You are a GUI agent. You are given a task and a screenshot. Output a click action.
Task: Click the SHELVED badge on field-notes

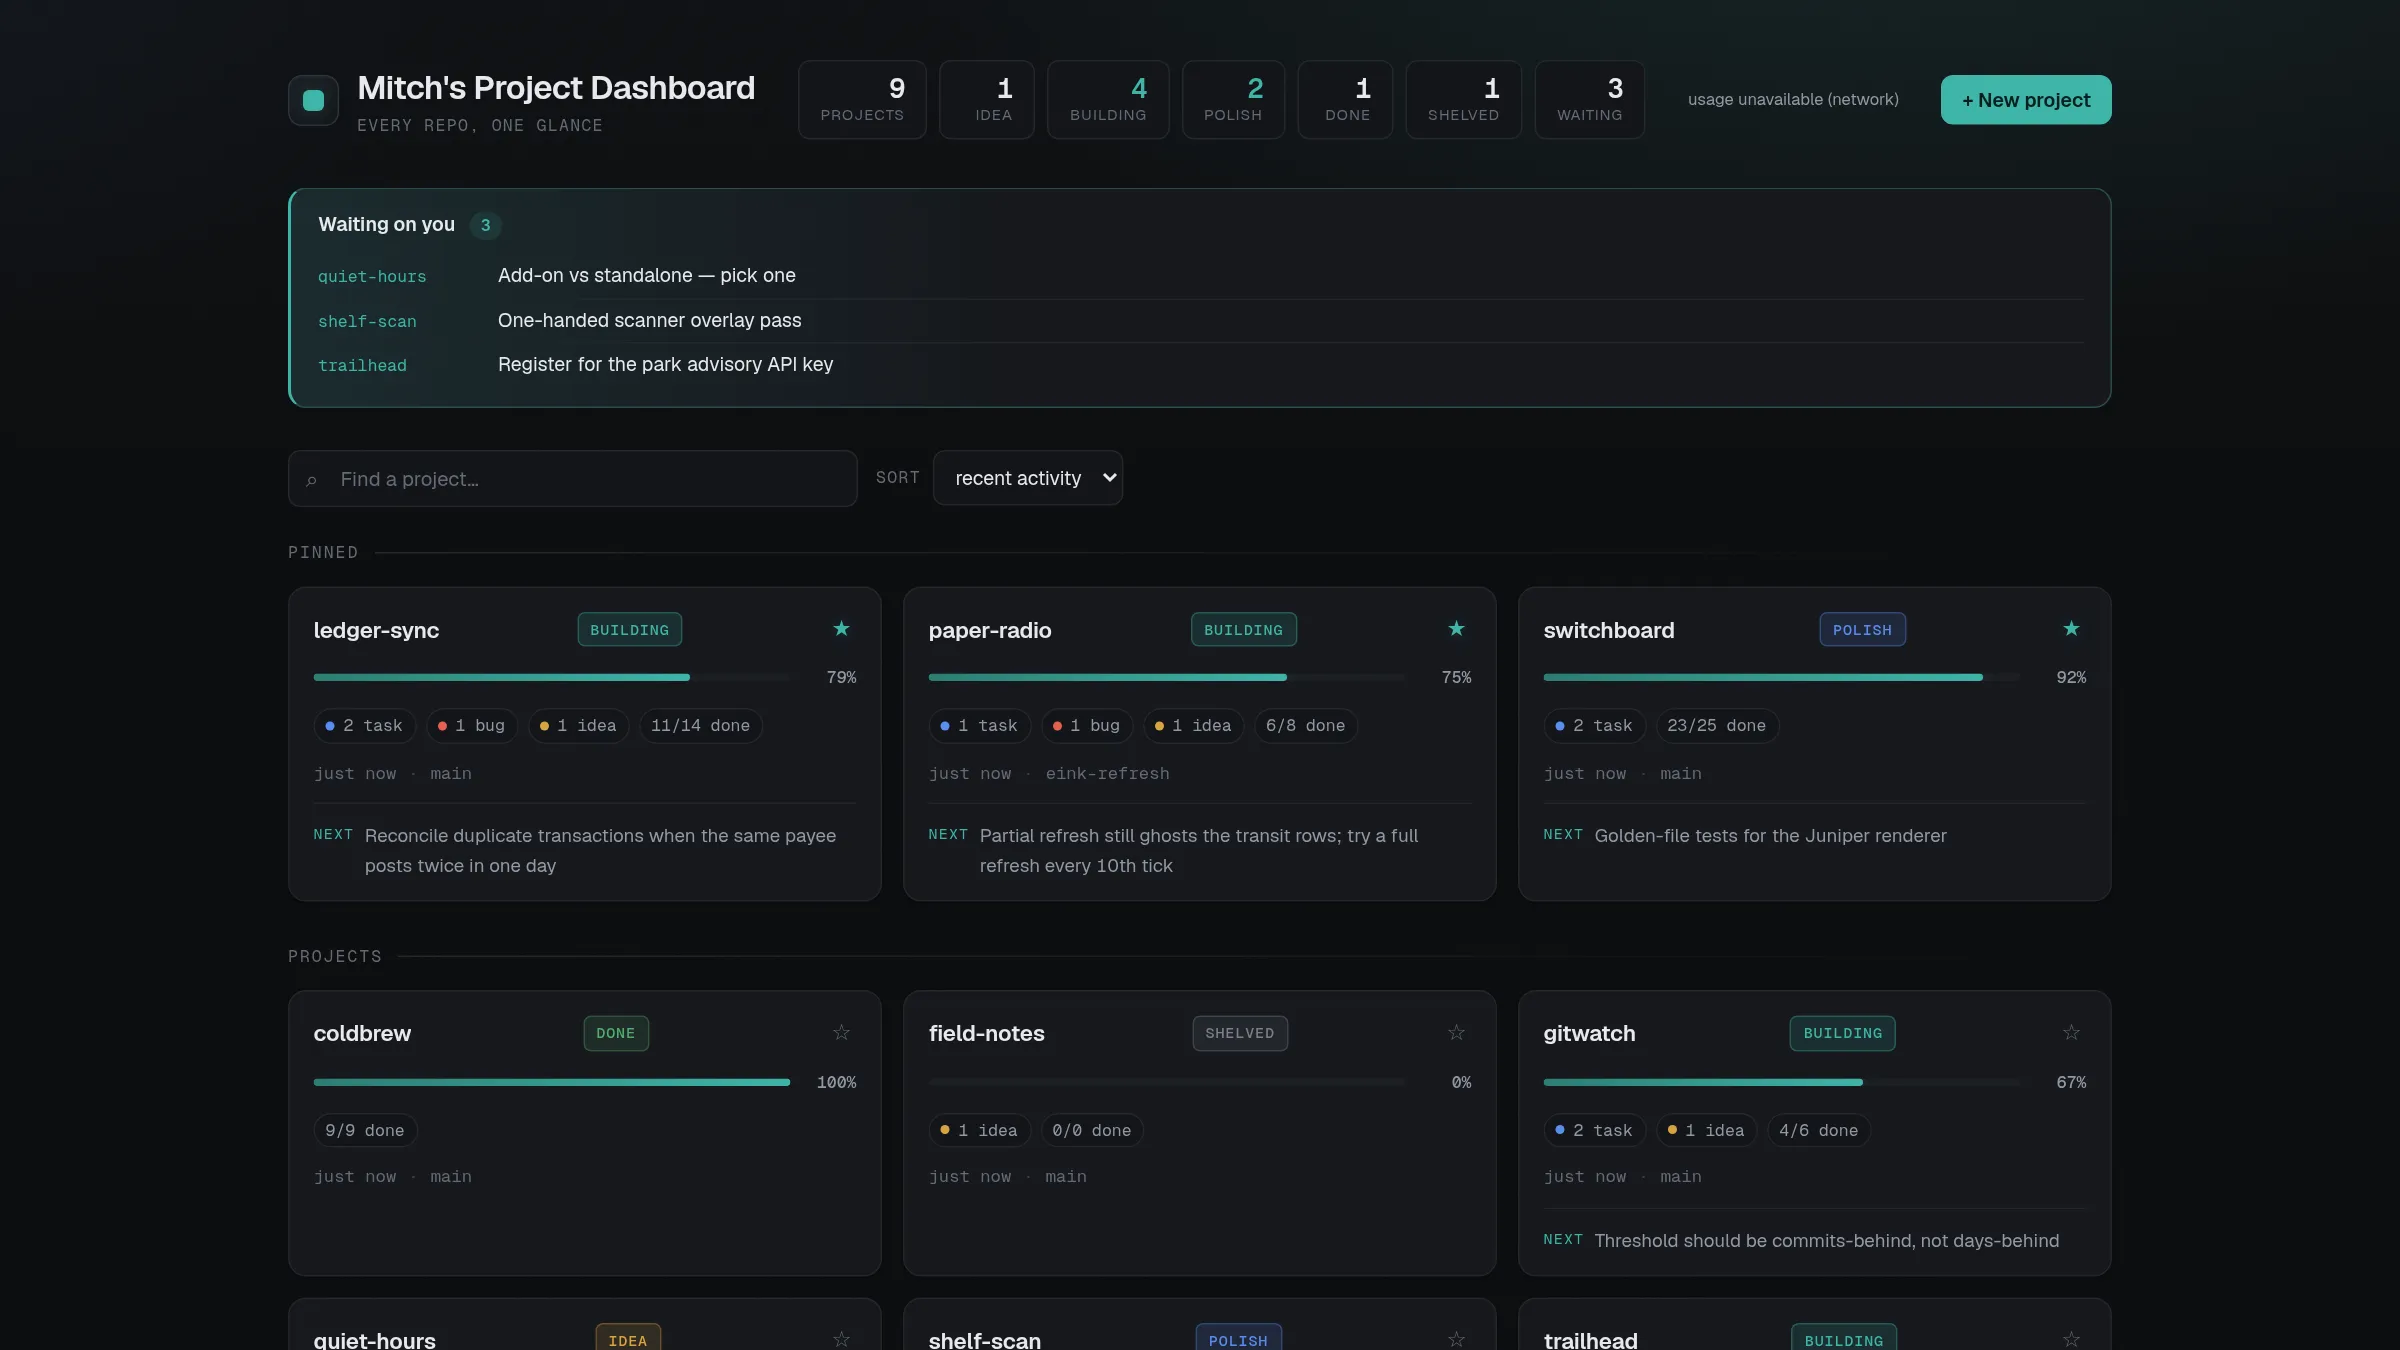tap(1240, 1034)
